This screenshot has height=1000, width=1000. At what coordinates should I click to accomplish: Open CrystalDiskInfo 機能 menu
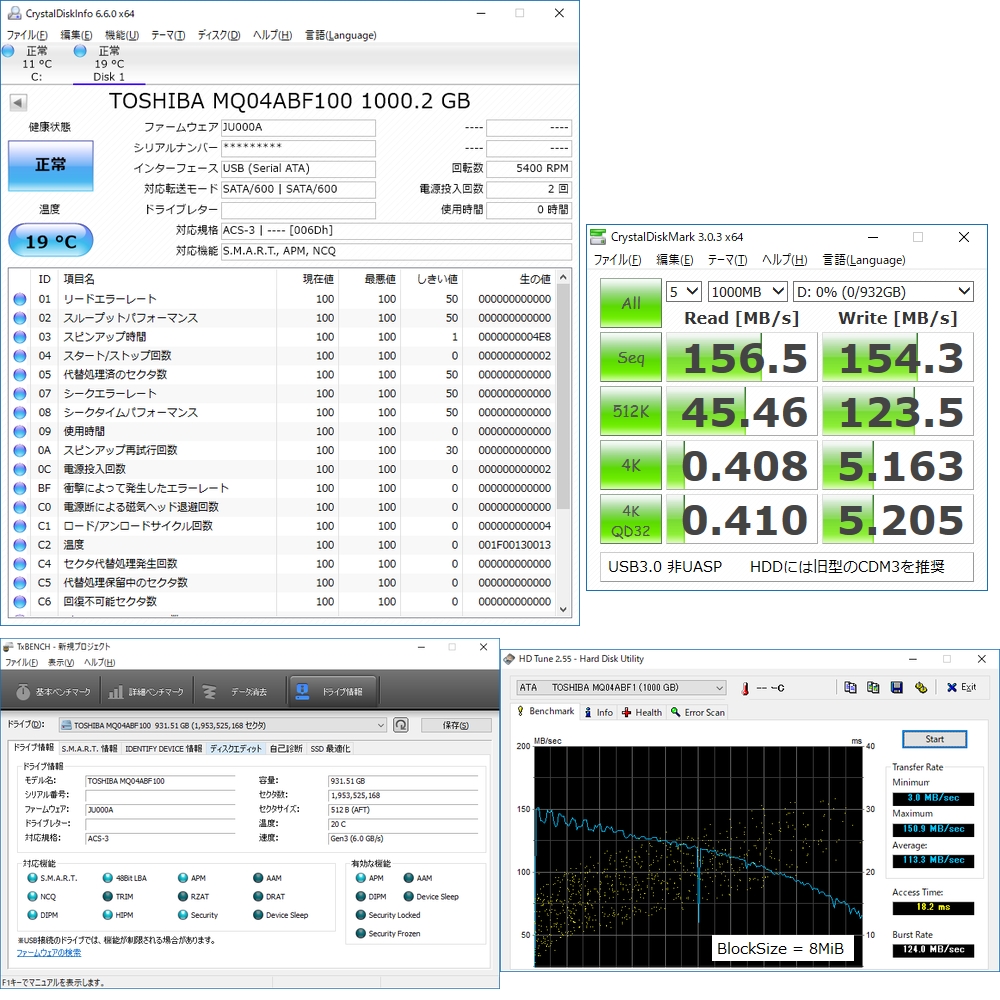[122, 35]
